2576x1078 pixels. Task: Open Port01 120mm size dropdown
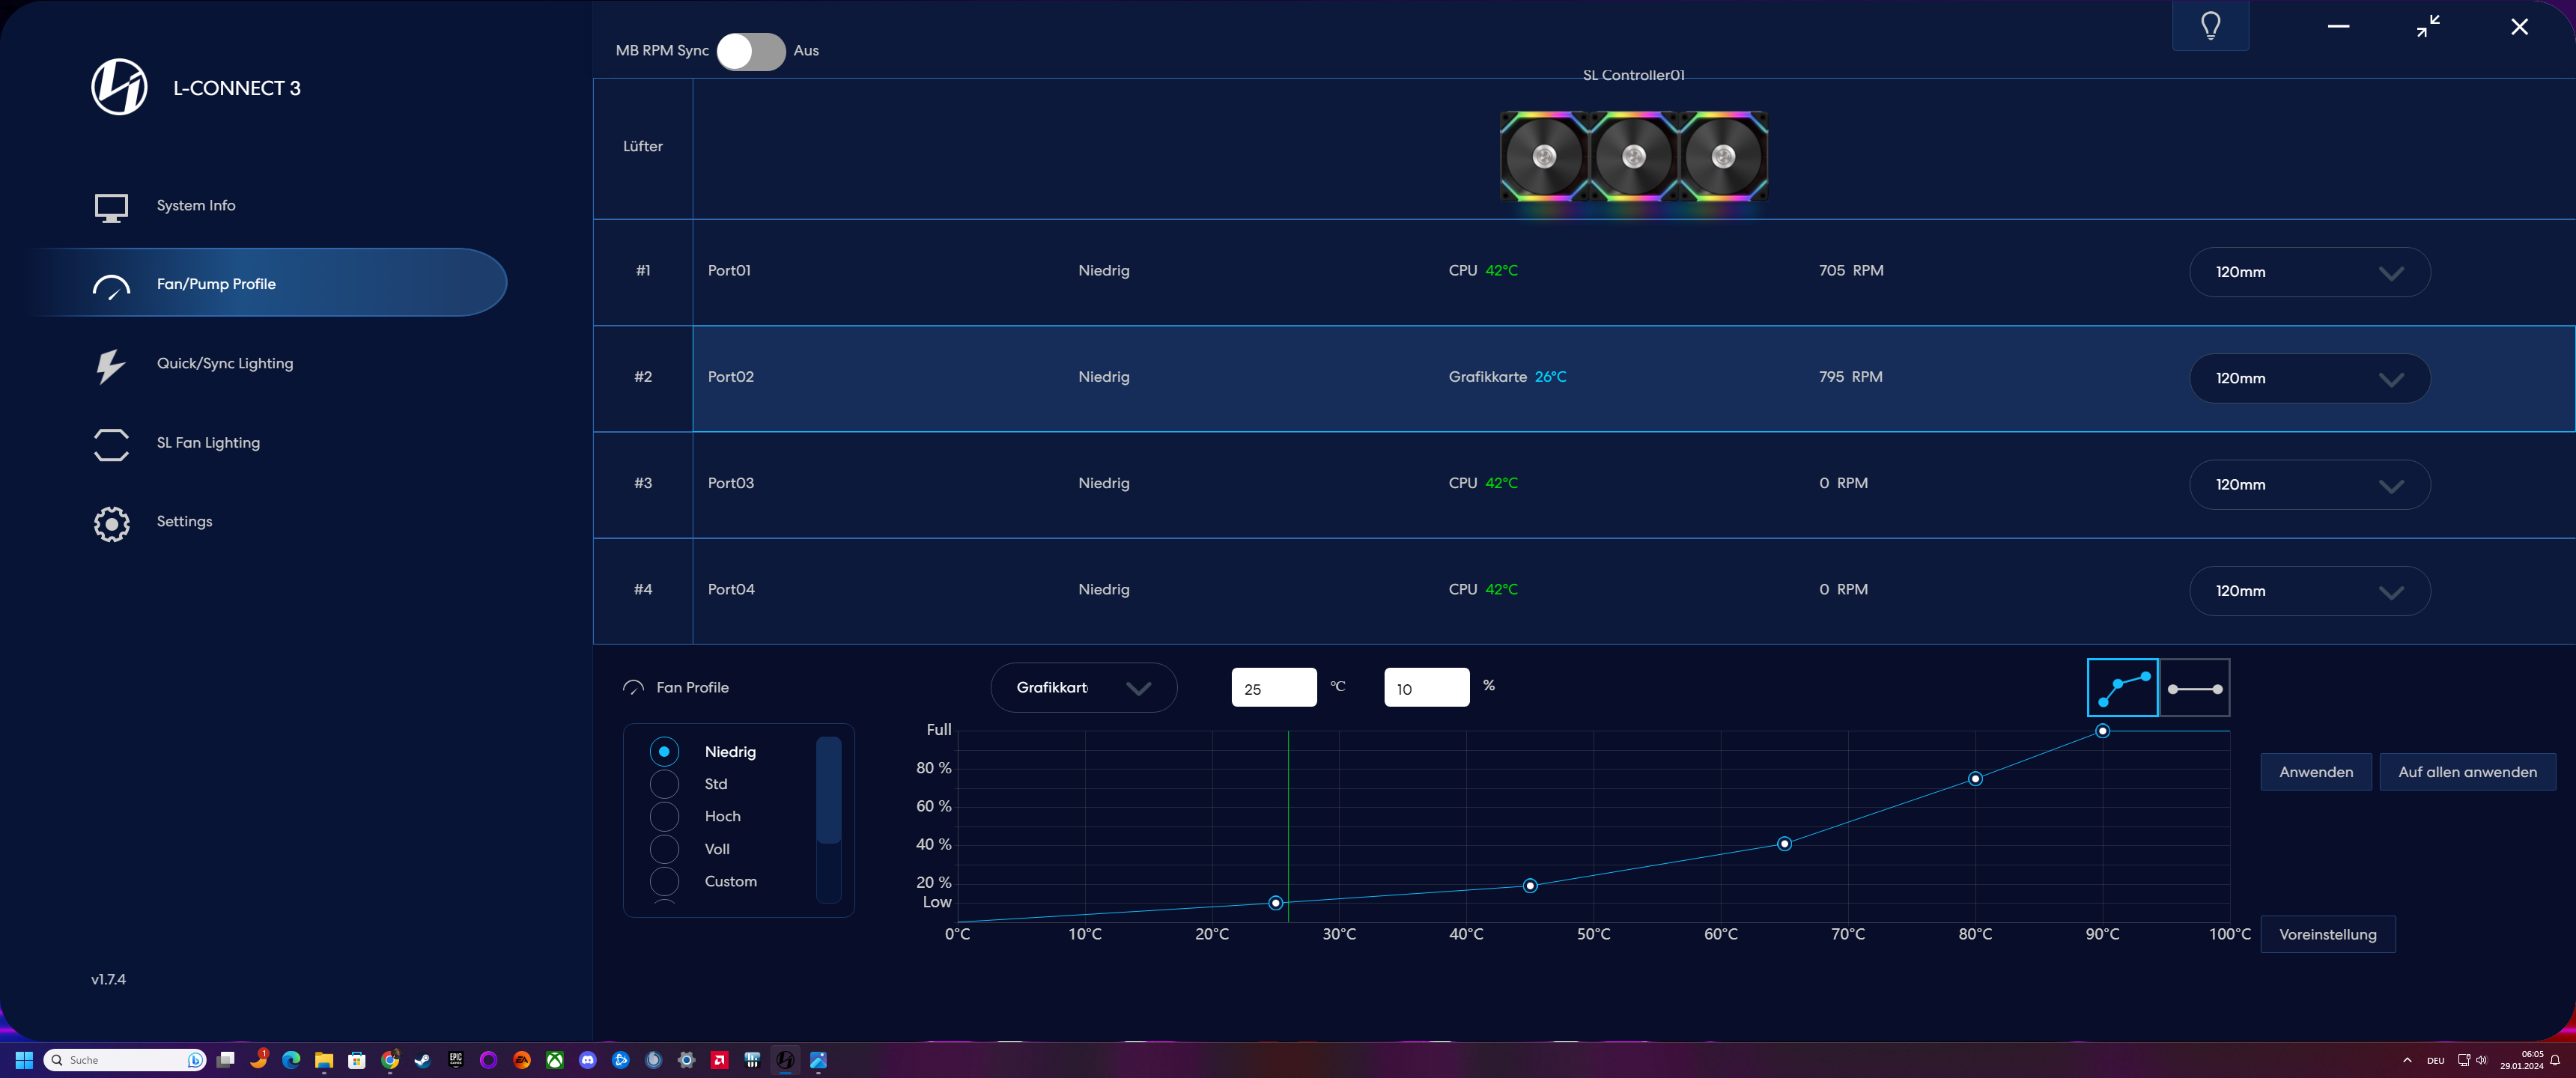tap(2309, 272)
